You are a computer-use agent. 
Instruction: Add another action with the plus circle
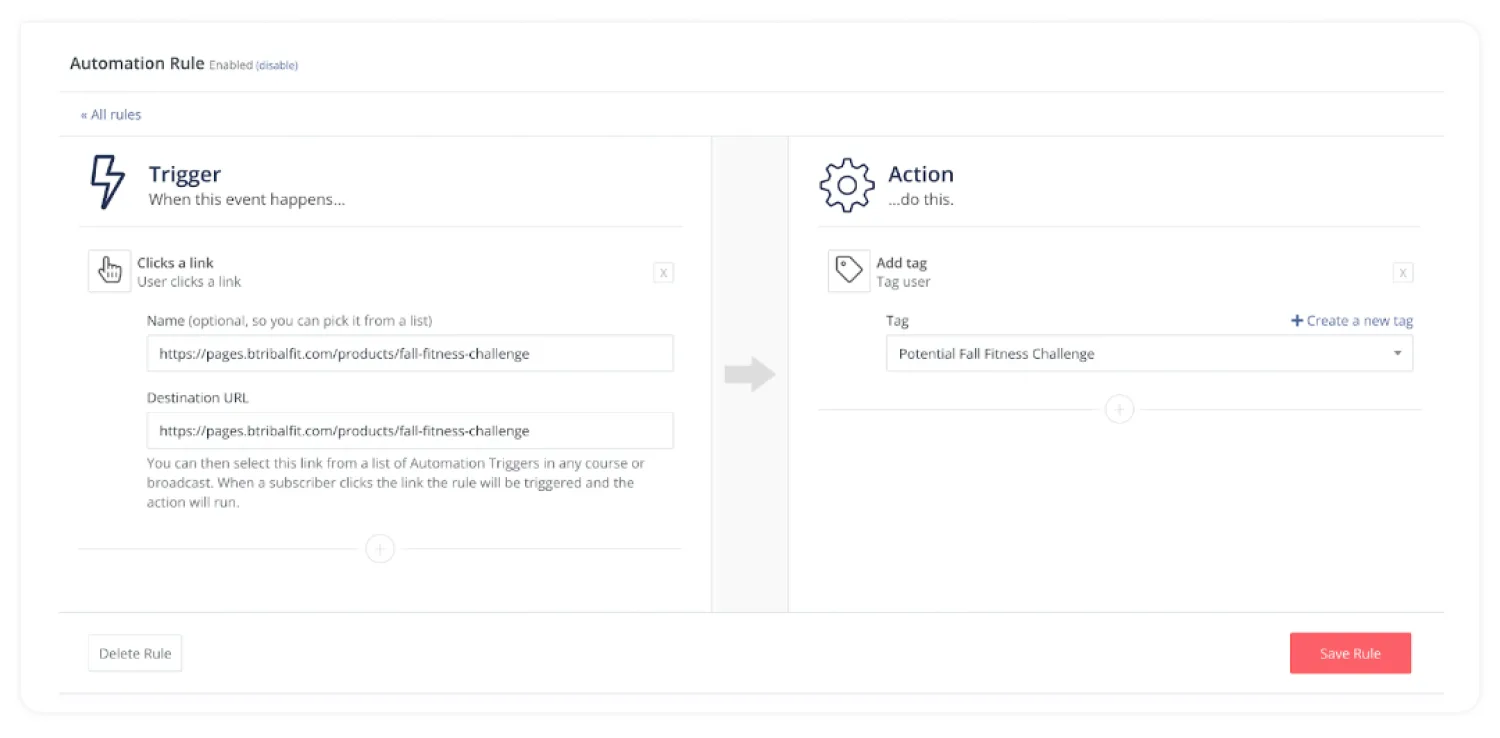point(1119,410)
